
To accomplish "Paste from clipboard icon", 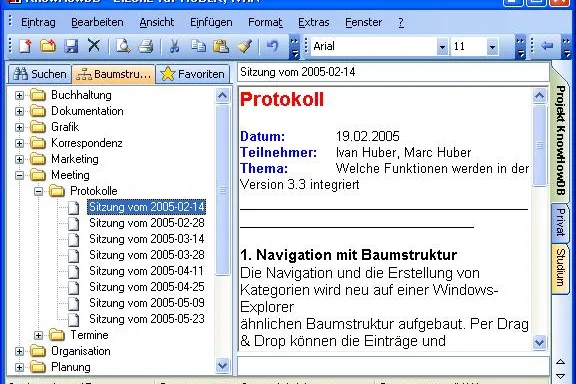I will pos(221,46).
